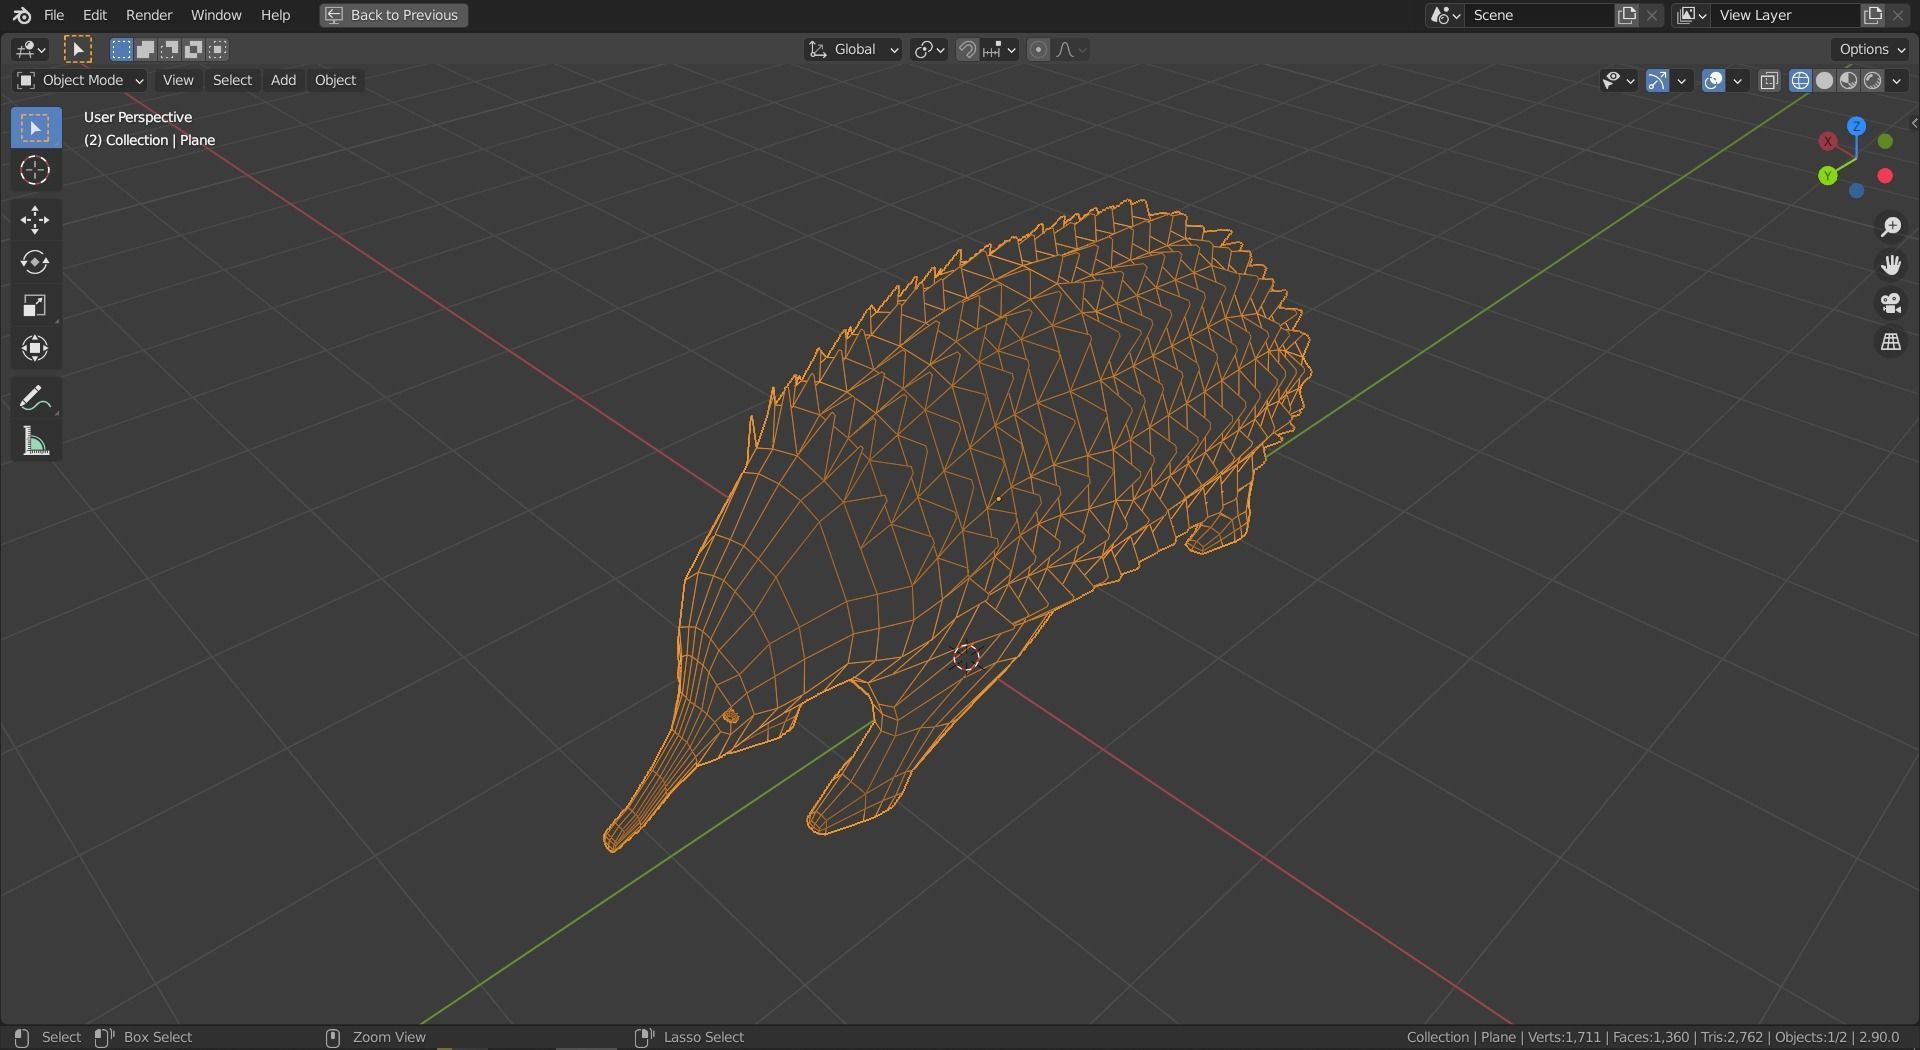Open the gizmo settings dropdown arrow
The height and width of the screenshot is (1050, 1920).
[x=1682, y=81]
